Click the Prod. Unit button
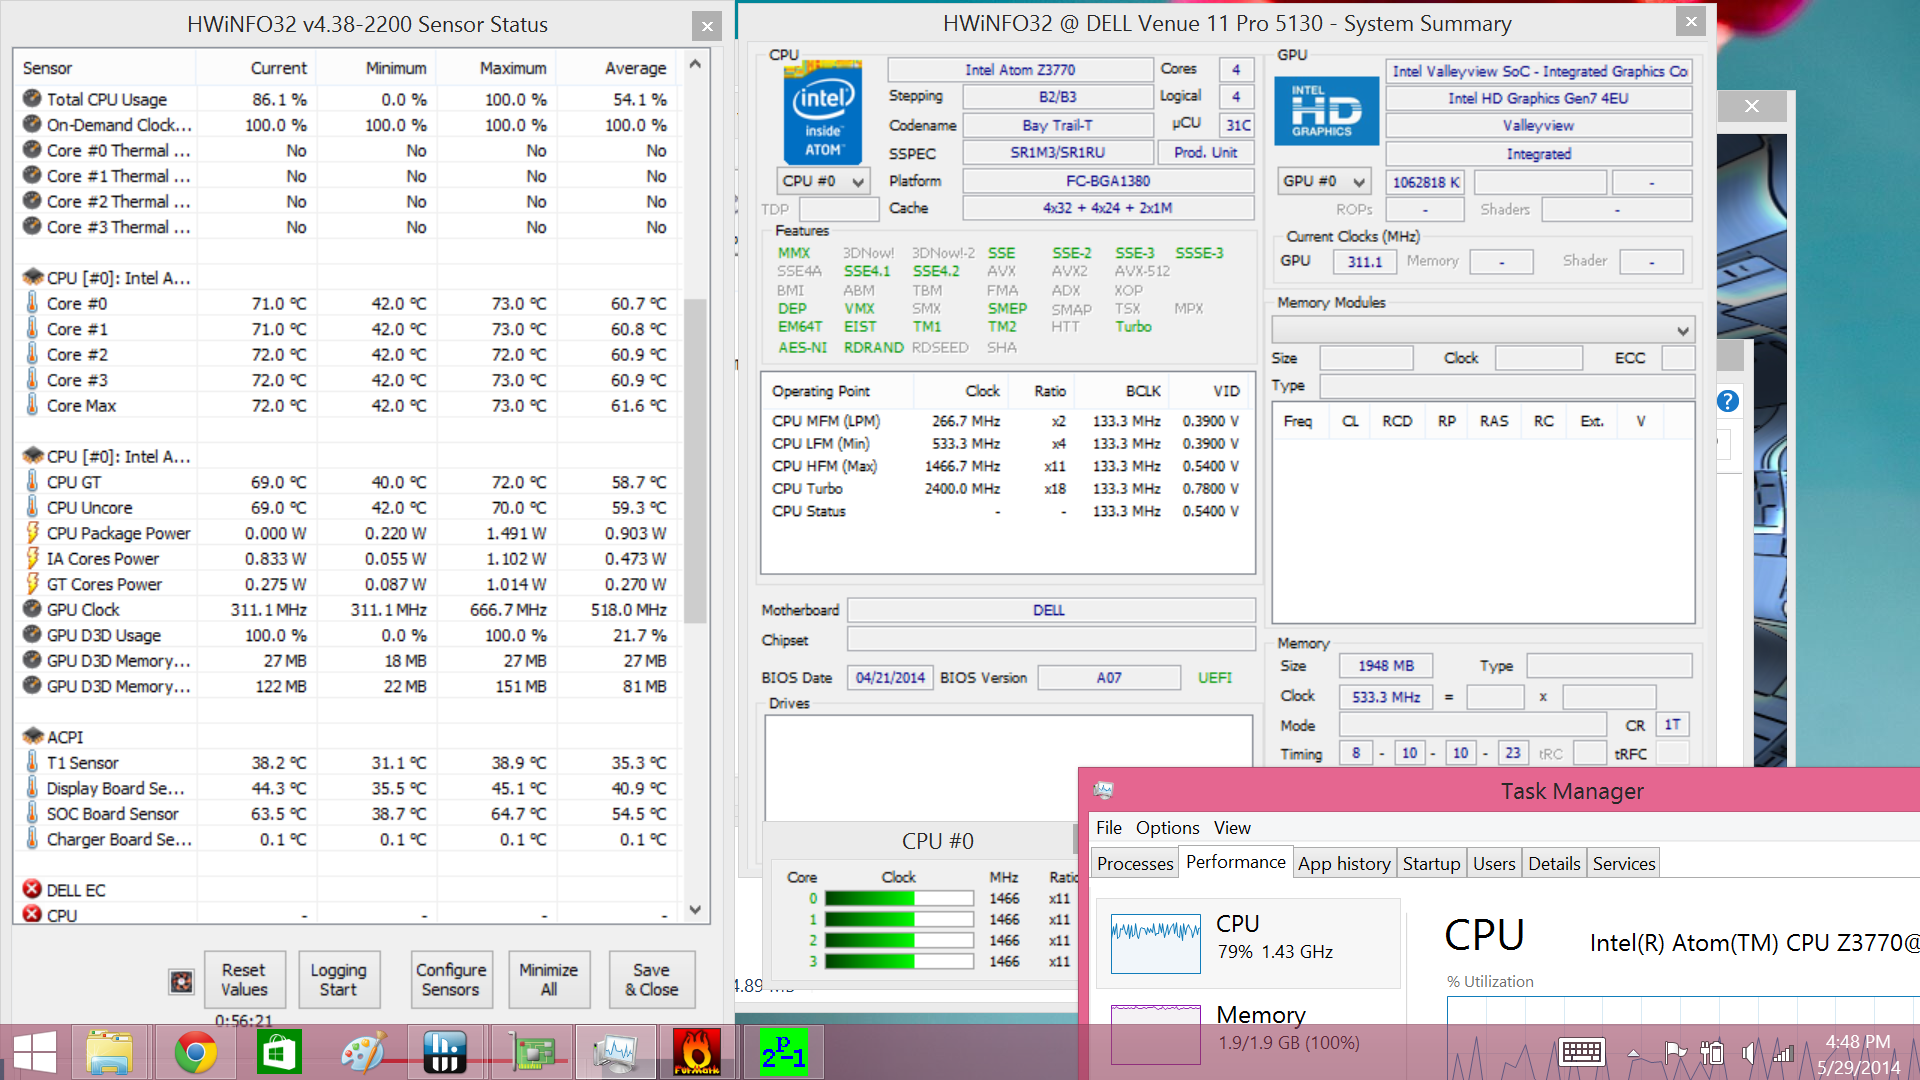 (x=1206, y=152)
